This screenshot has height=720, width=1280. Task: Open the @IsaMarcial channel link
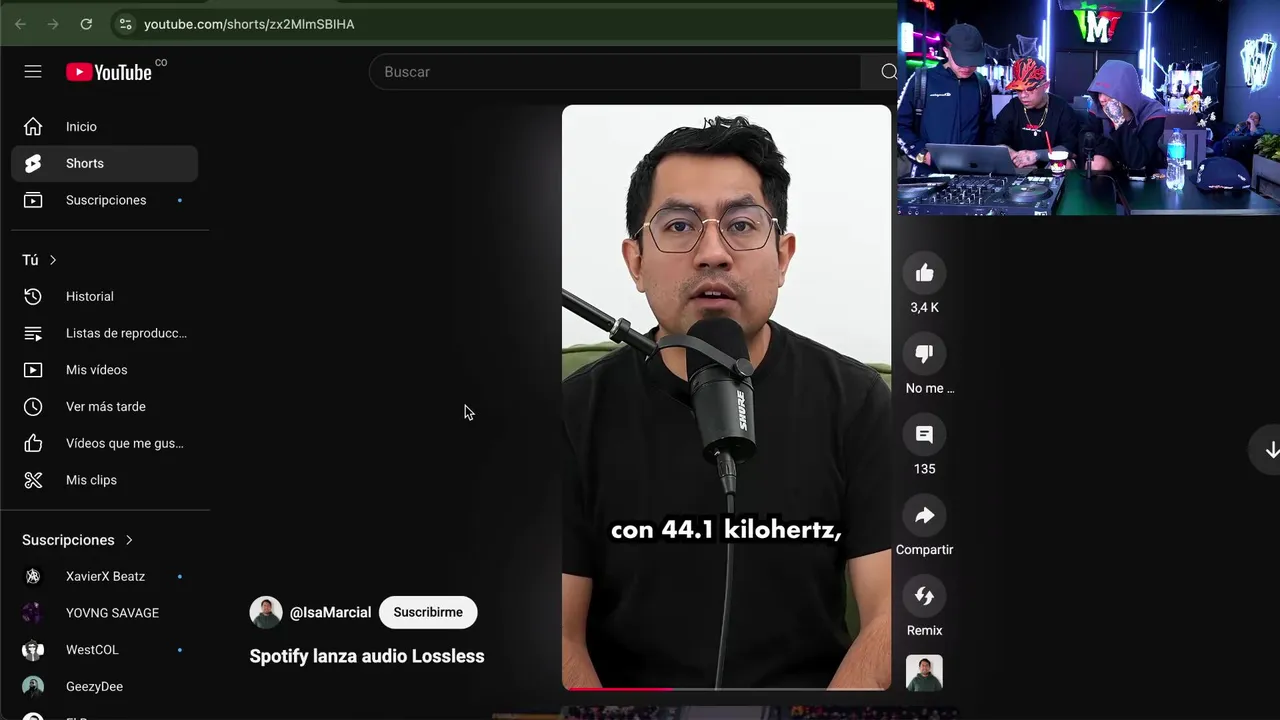tap(330, 612)
